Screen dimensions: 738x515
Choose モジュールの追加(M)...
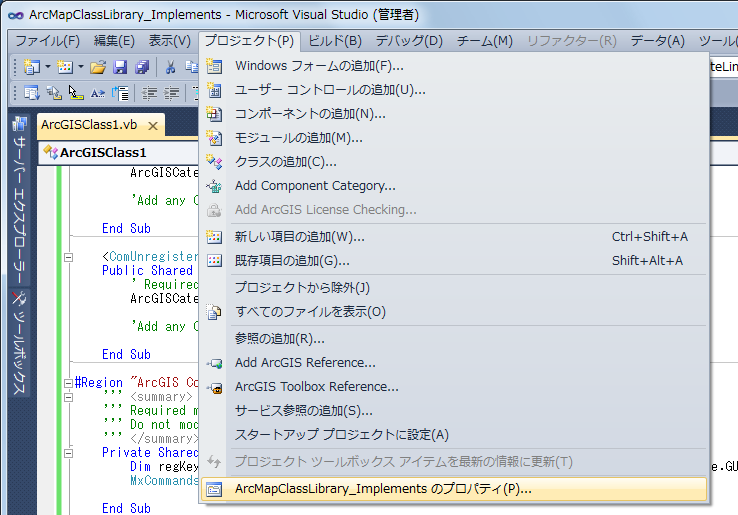click(454, 138)
